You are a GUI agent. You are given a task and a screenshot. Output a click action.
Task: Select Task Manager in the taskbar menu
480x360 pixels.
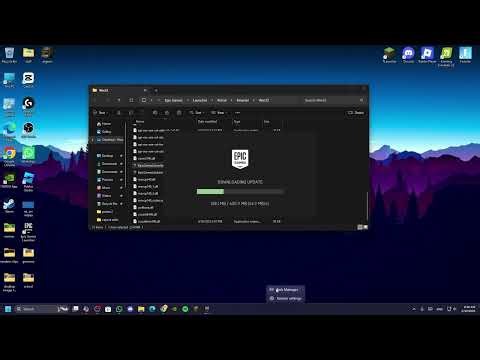[285, 290]
